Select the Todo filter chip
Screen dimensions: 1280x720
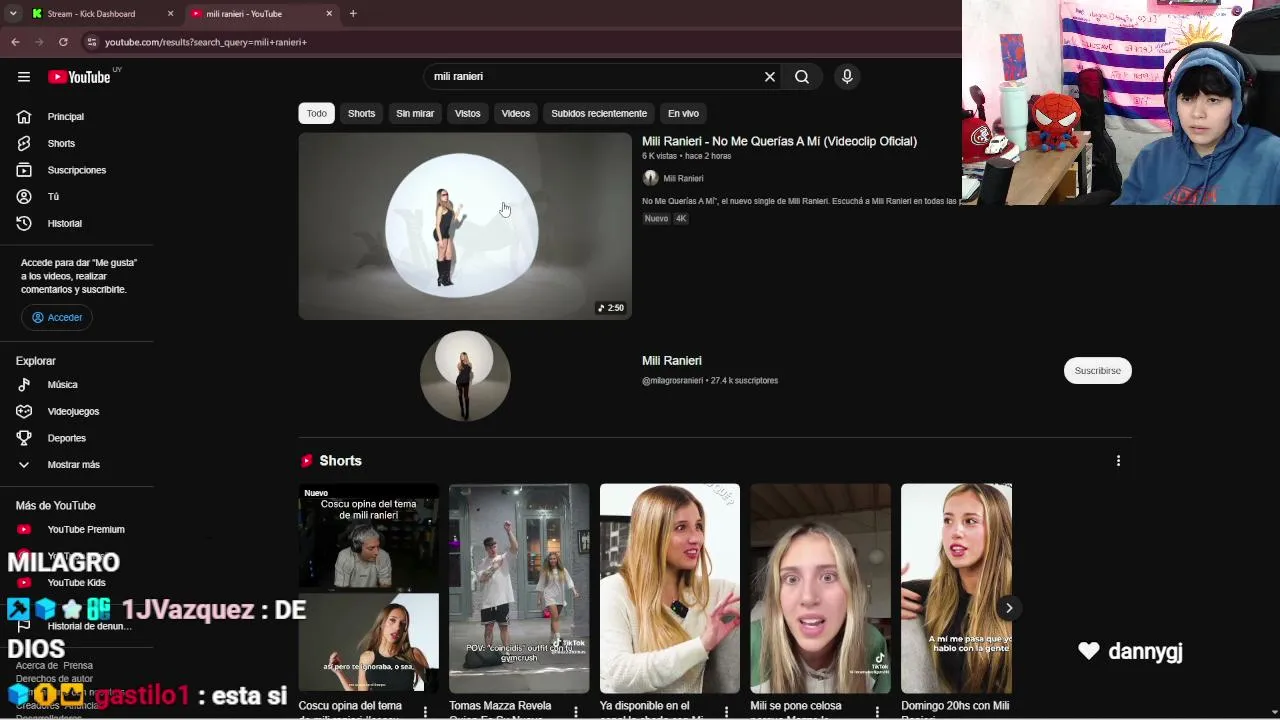point(316,113)
